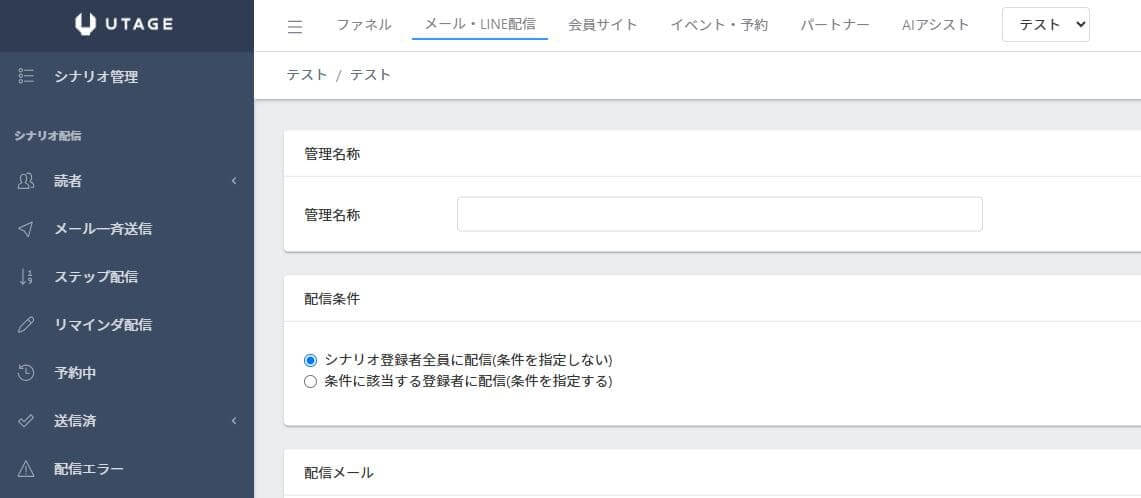Screen dimensions: 1141x498
Task: Select シナリオ登録者全員に配信 radio option
Action: click(311, 360)
